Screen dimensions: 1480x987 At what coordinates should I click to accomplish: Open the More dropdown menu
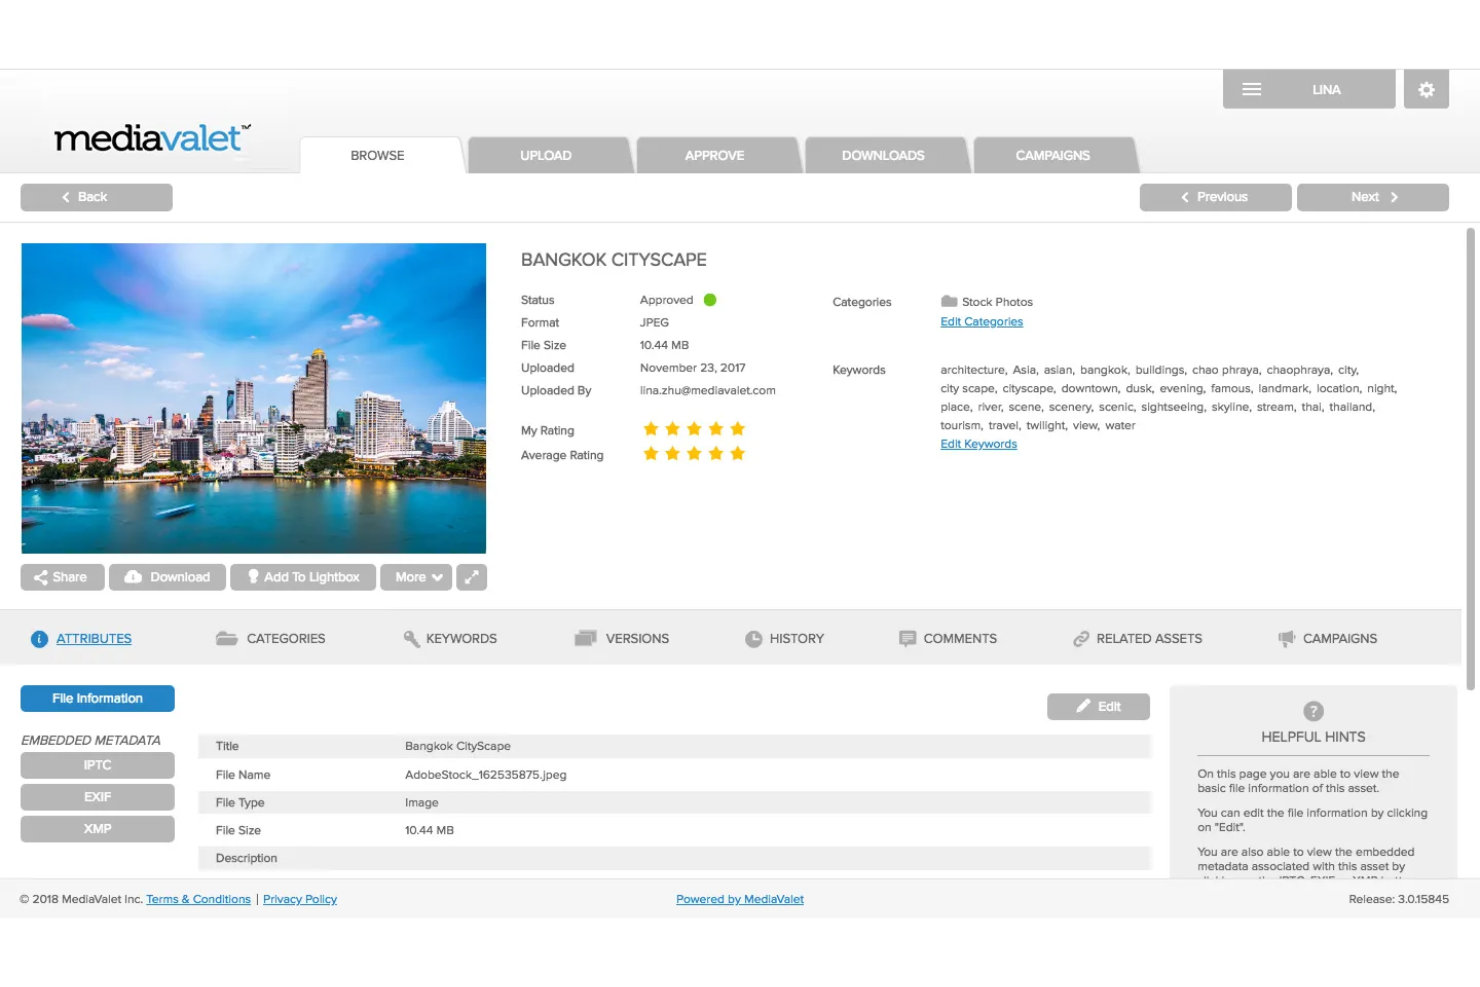pos(416,577)
